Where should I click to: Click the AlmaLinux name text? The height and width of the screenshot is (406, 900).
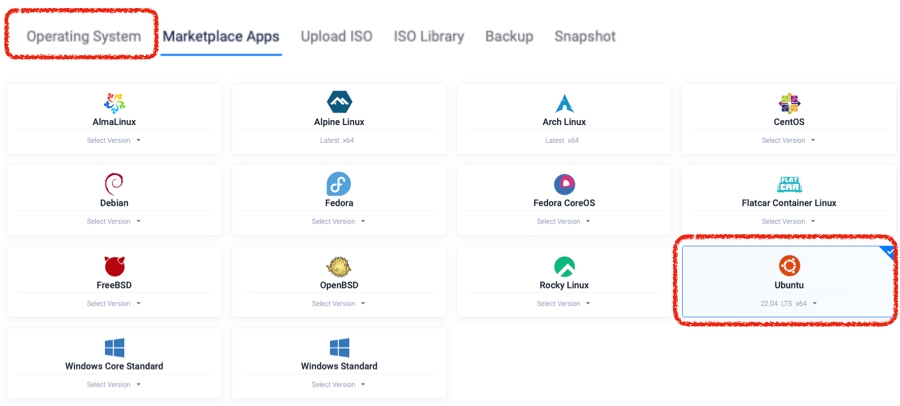[x=114, y=122]
